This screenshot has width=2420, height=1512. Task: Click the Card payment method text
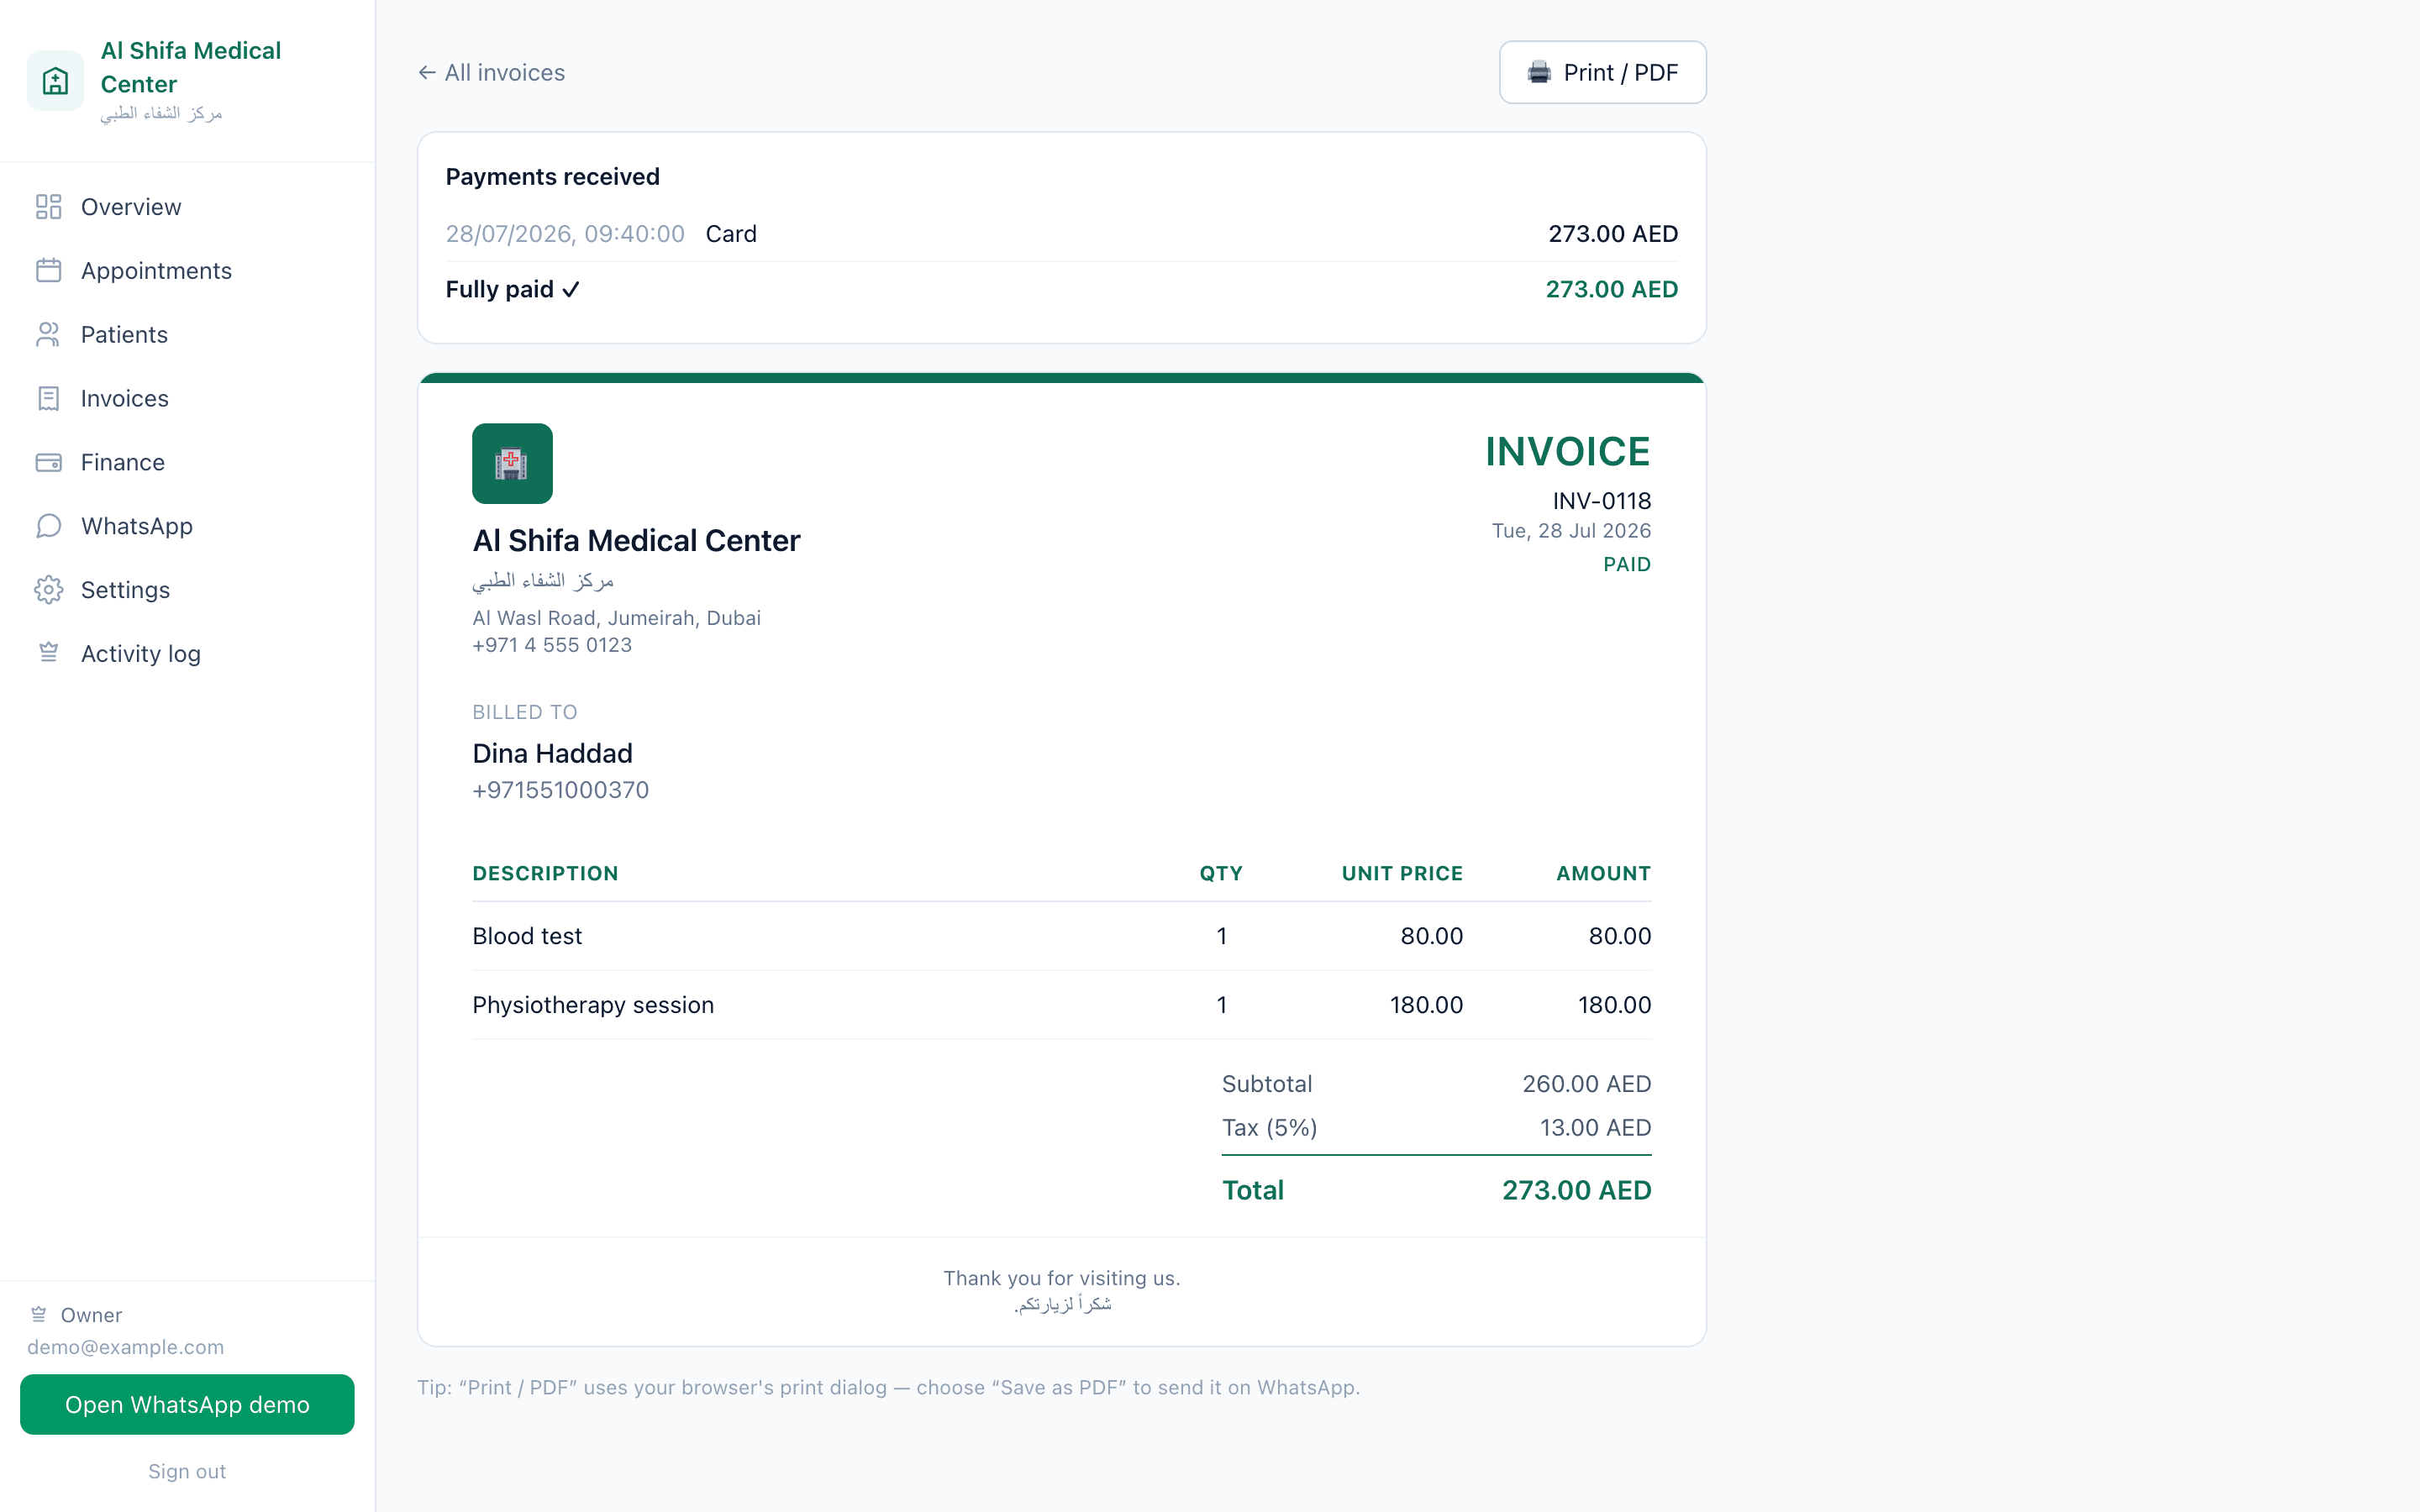coord(731,234)
